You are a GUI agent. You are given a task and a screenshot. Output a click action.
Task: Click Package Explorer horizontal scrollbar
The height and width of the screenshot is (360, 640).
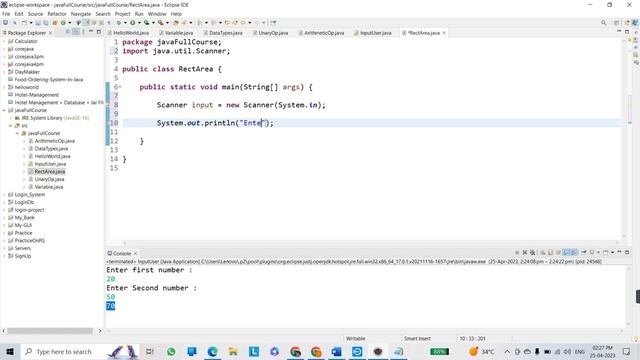click(x=50, y=331)
